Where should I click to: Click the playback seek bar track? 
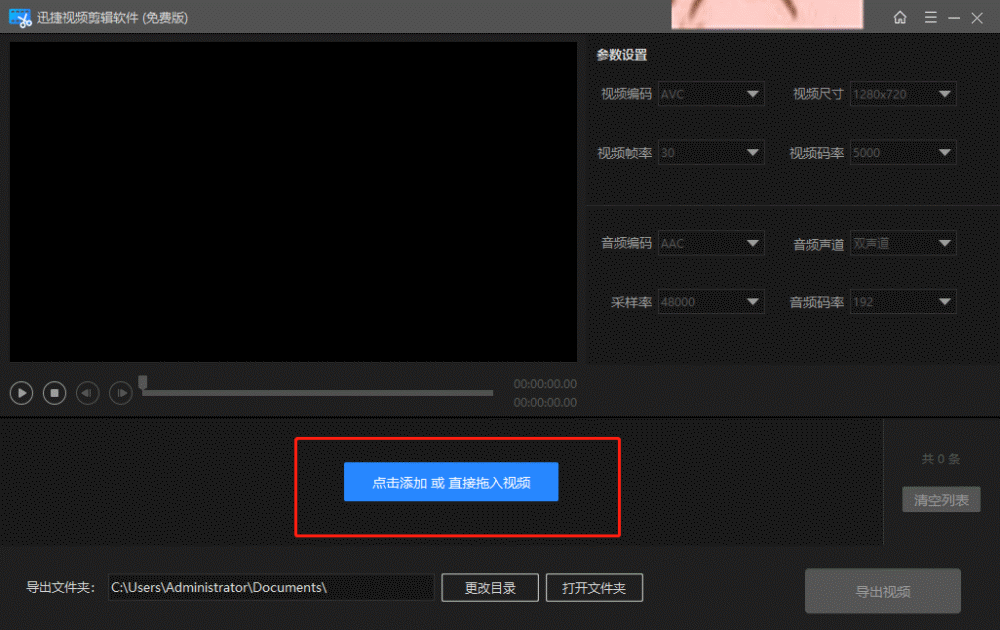318,393
